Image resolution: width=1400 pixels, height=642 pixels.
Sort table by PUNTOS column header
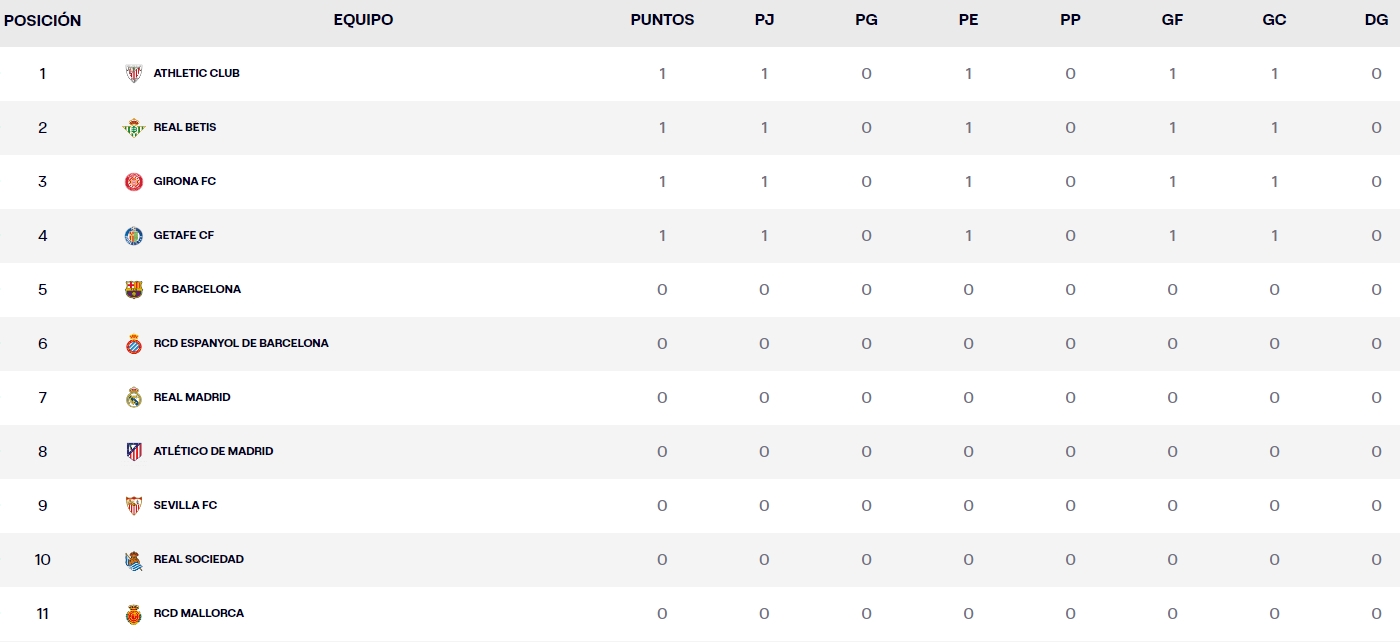coord(662,20)
